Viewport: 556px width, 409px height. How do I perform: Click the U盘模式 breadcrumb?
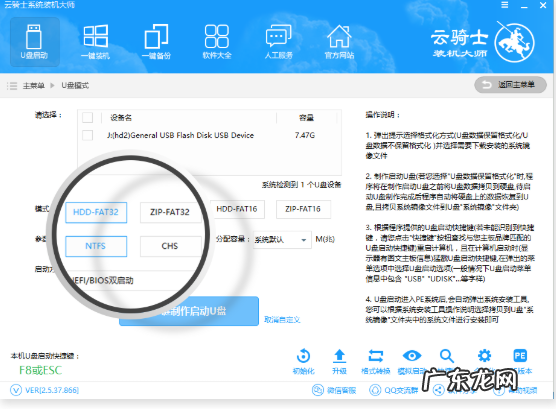tap(75, 85)
